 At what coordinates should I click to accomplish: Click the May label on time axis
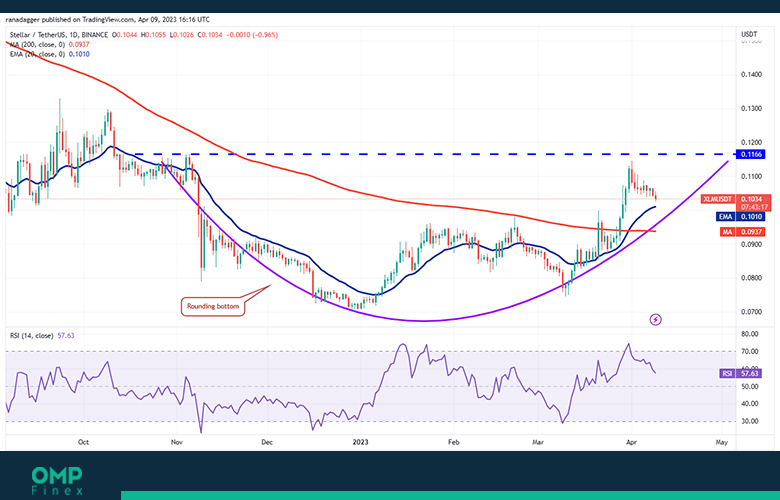click(x=722, y=442)
